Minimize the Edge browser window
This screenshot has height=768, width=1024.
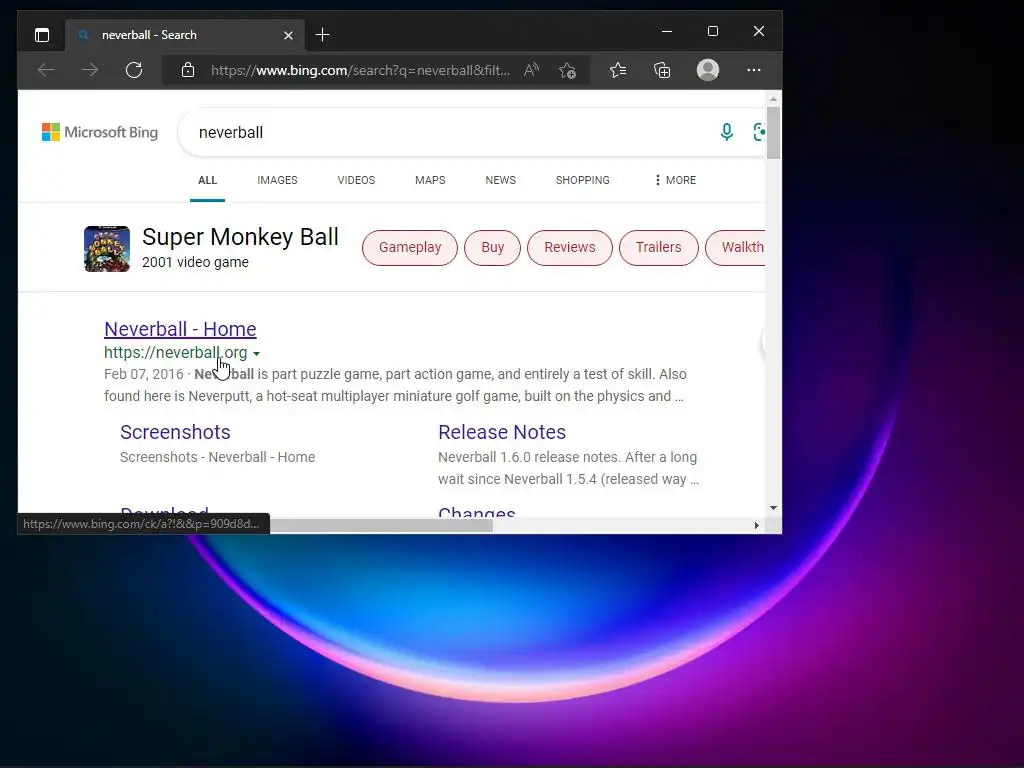[x=667, y=31]
